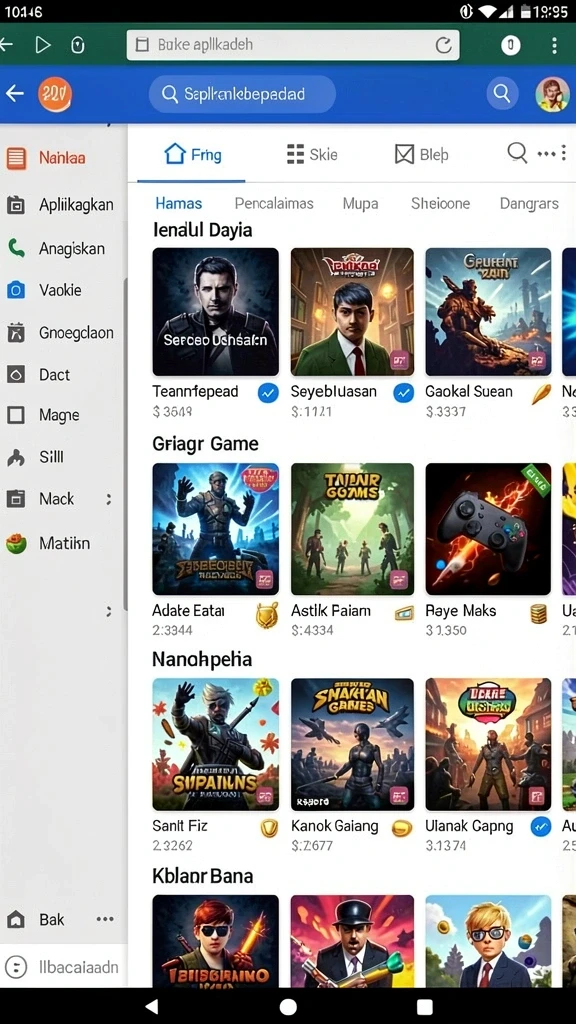Viewport: 576px width, 1024px height.
Task: Click the Klbanr Bana section heading
Action: tap(202, 876)
